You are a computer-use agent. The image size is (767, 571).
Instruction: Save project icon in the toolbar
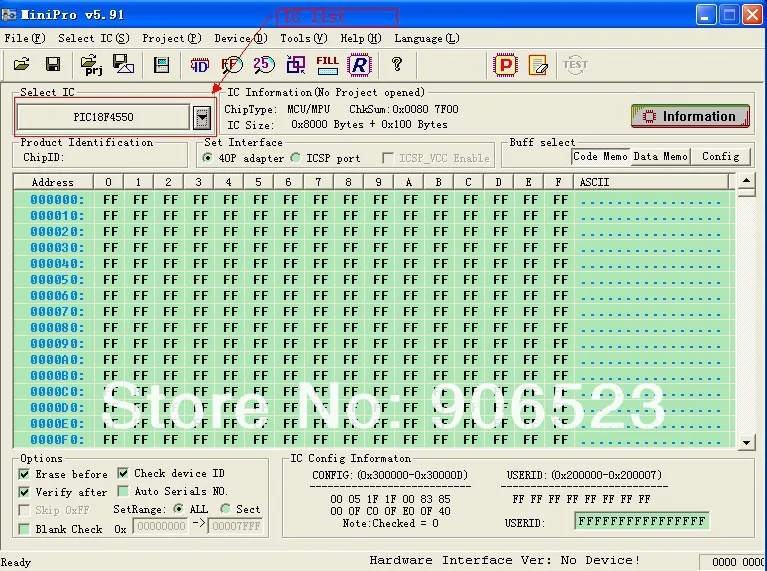pyautogui.click(x=123, y=64)
